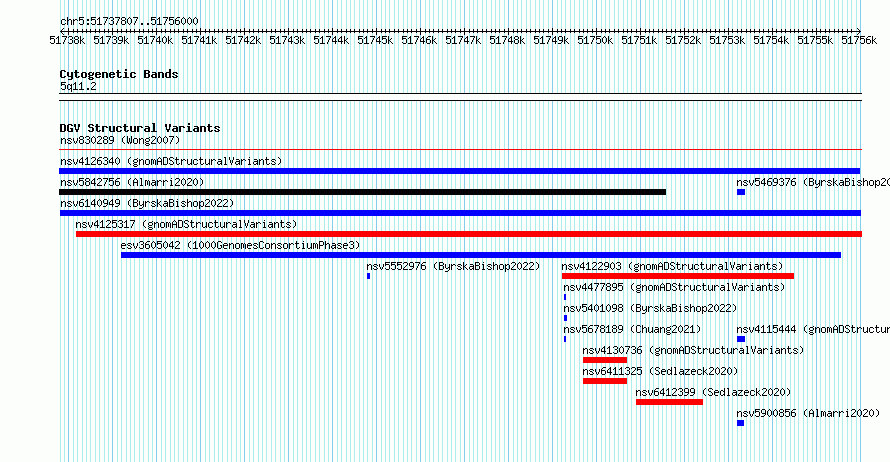
Task: Open nsv5678189 (Chuang2021) label
Action: 632,329
